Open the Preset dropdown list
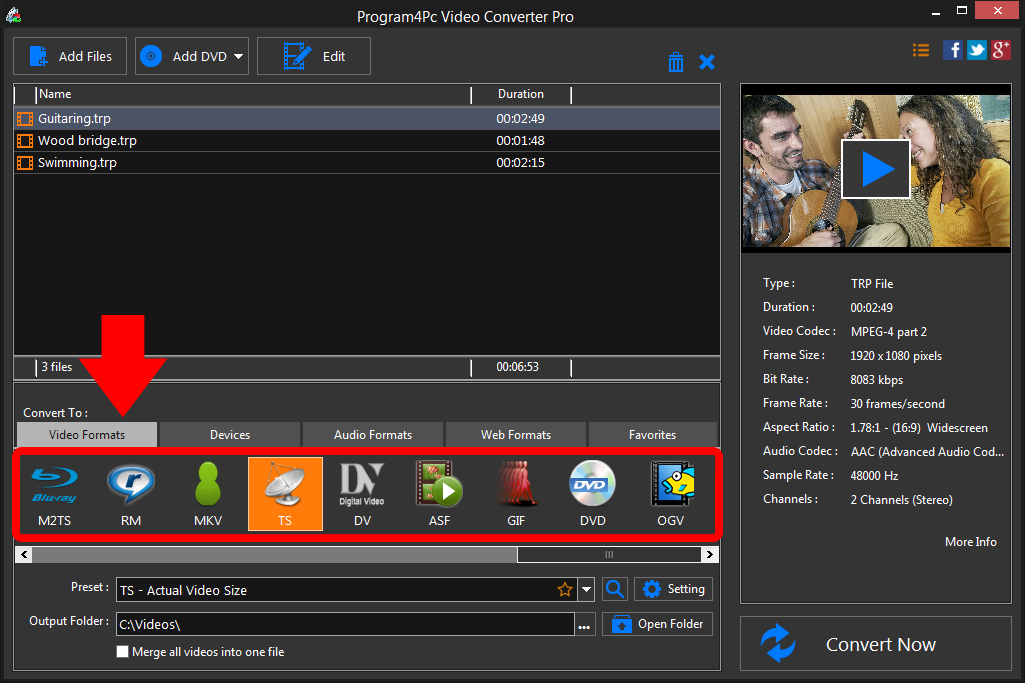 [x=587, y=589]
